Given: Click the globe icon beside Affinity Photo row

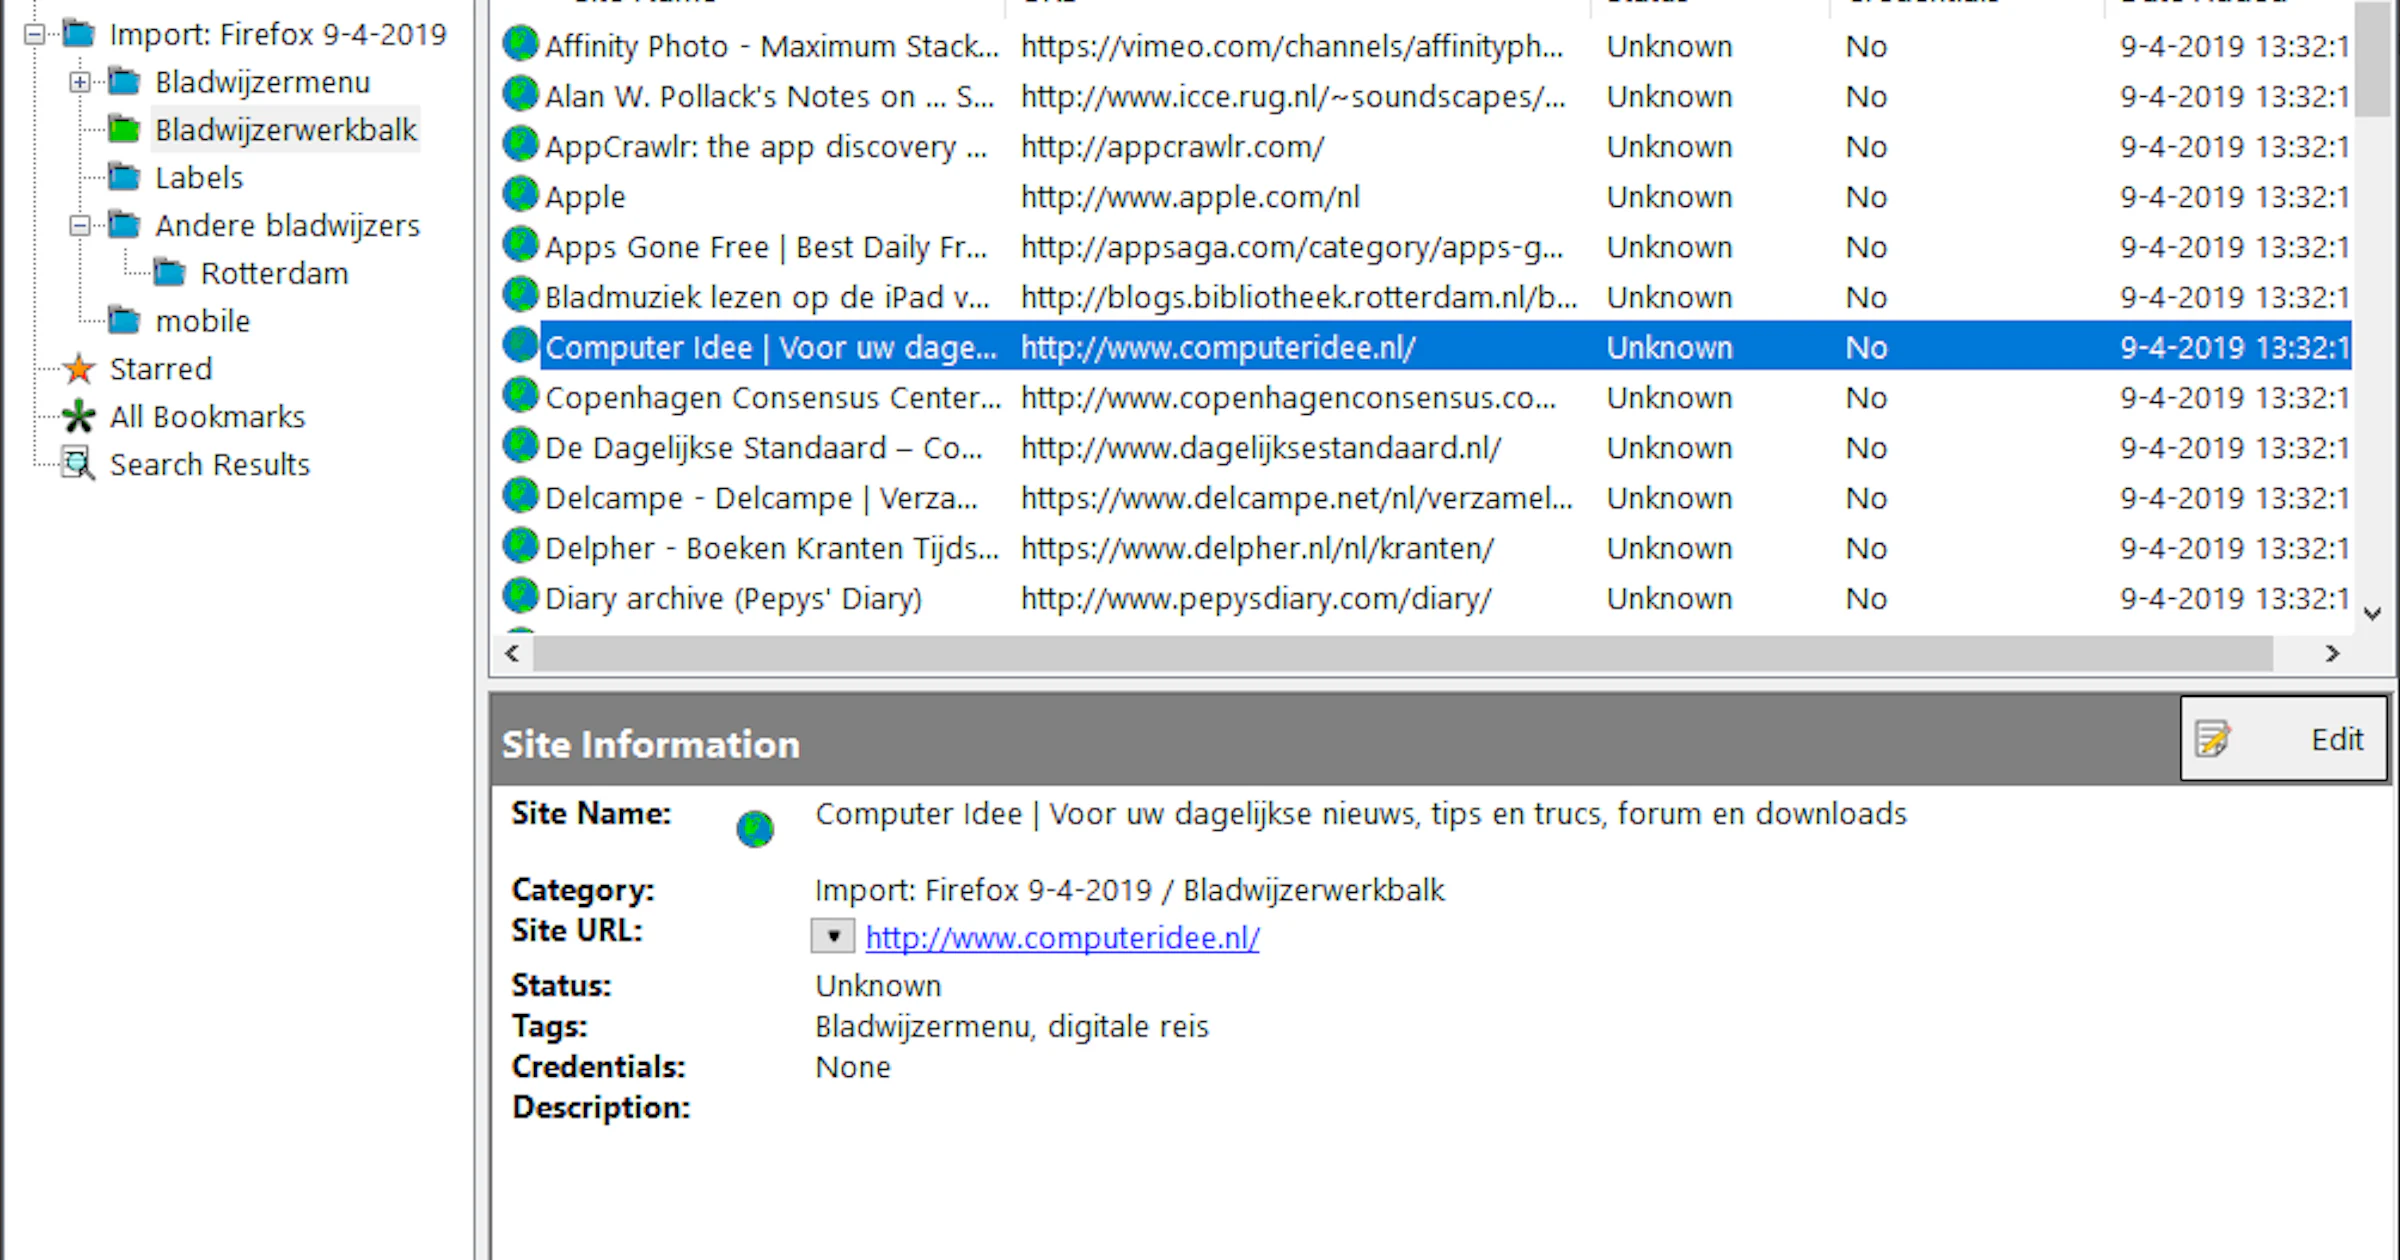Looking at the screenshot, I should point(520,44).
